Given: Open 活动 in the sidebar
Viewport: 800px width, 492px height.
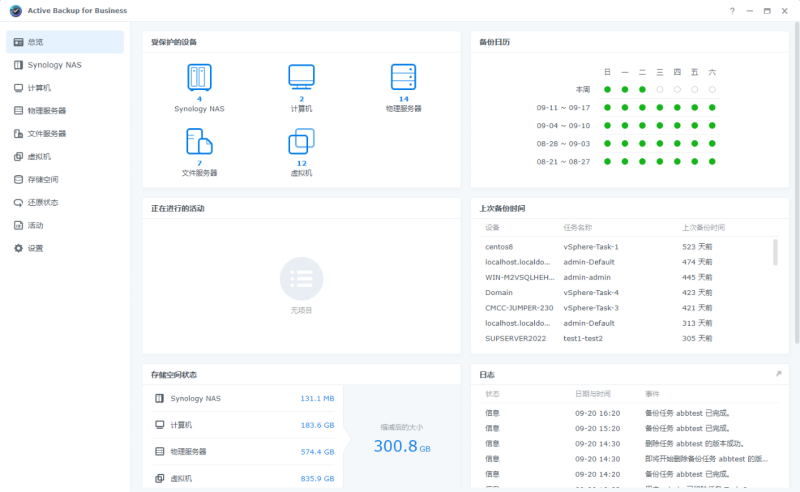Looking at the screenshot, I should 65,226.
